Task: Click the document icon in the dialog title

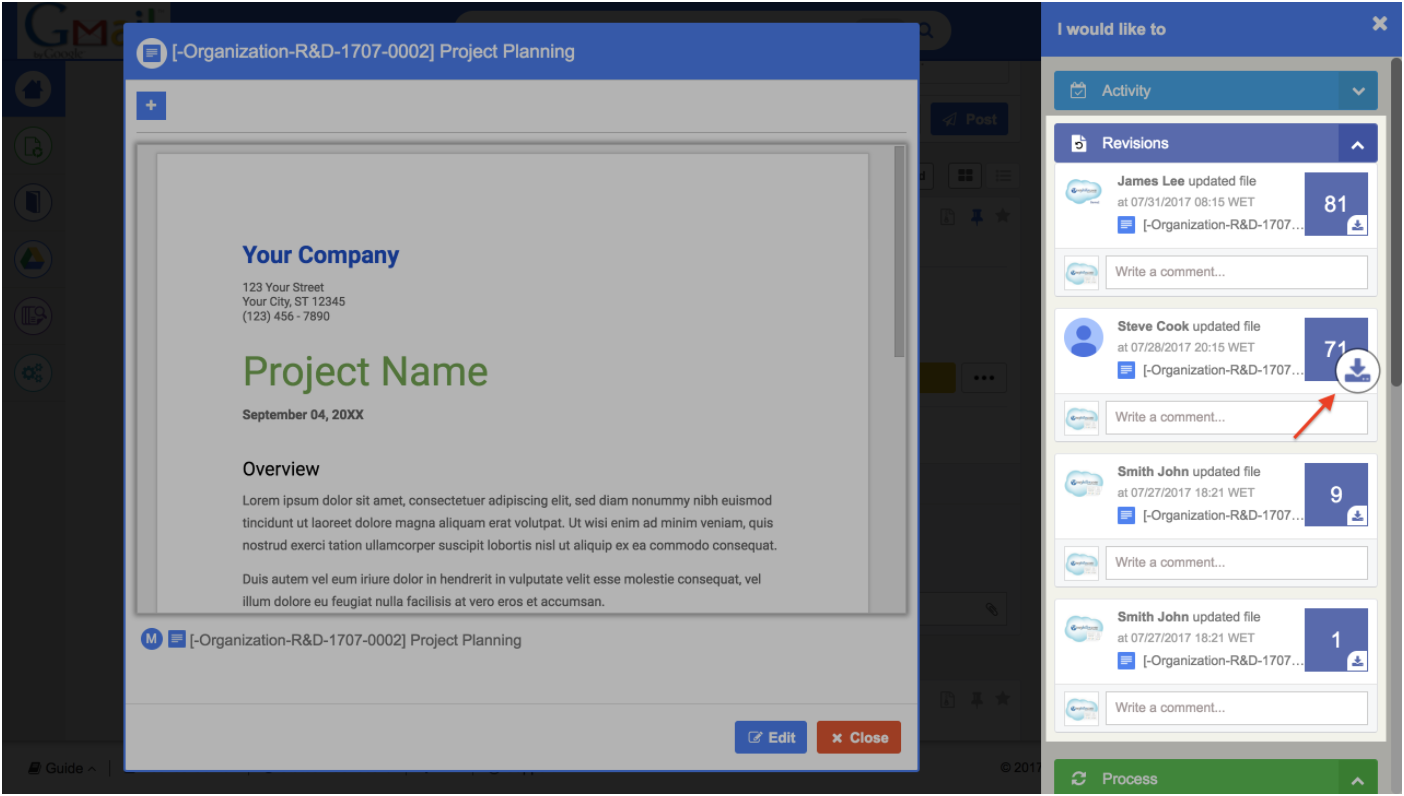Action: (151, 52)
